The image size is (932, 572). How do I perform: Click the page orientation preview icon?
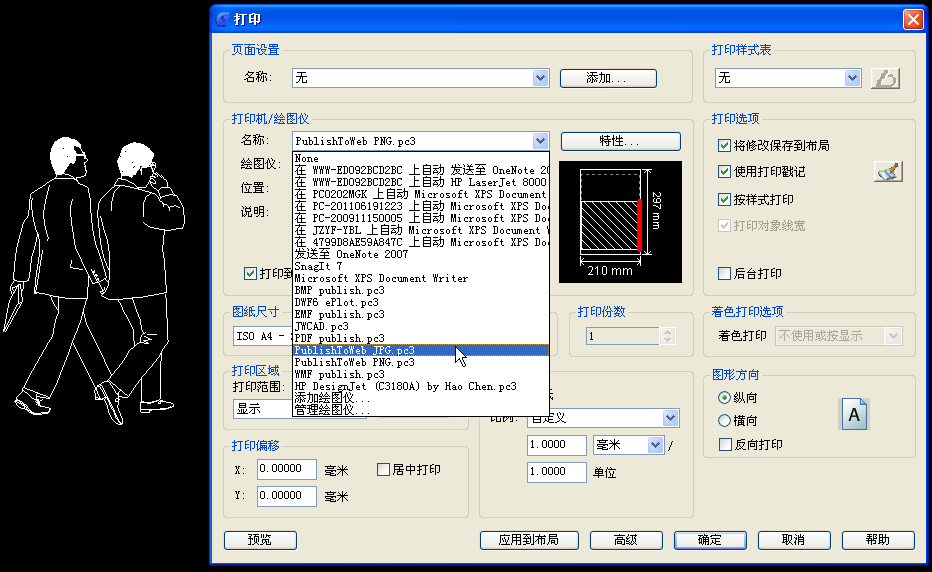[854, 414]
